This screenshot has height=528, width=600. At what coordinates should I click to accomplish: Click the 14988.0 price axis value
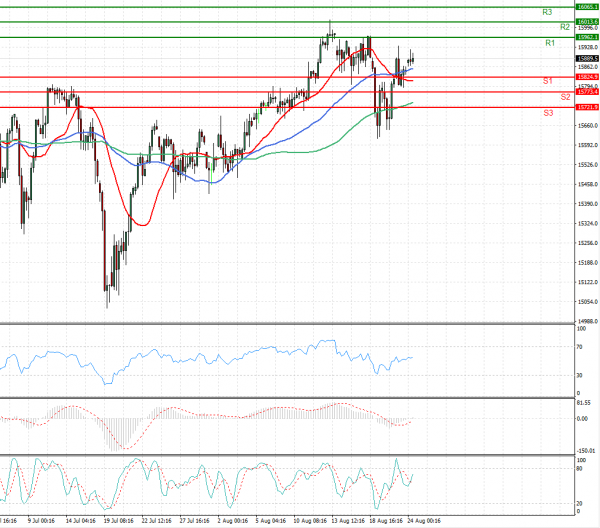click(588, 321)
